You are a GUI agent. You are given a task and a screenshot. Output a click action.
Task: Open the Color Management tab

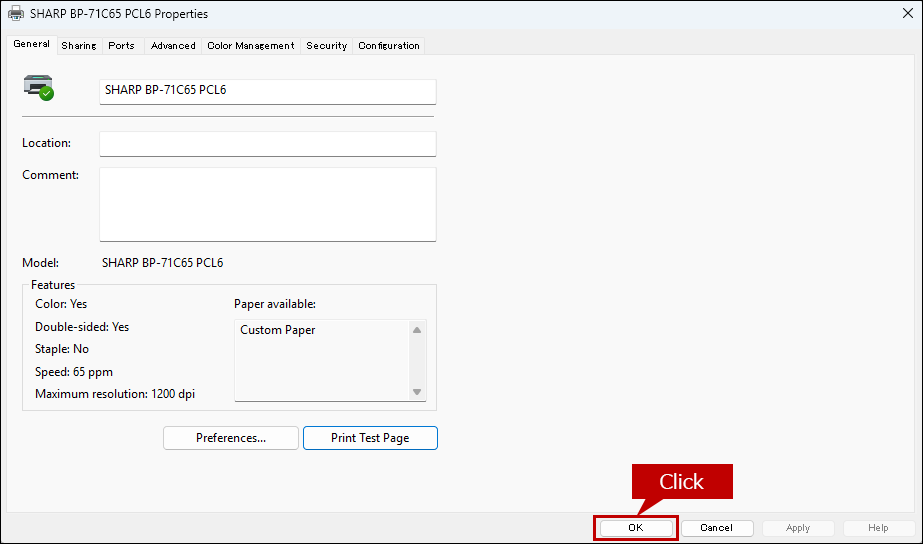251,45
